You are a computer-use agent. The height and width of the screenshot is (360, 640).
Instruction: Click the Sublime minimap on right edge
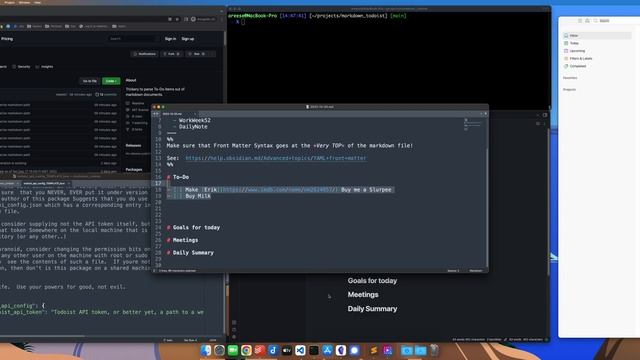(472, 125)
